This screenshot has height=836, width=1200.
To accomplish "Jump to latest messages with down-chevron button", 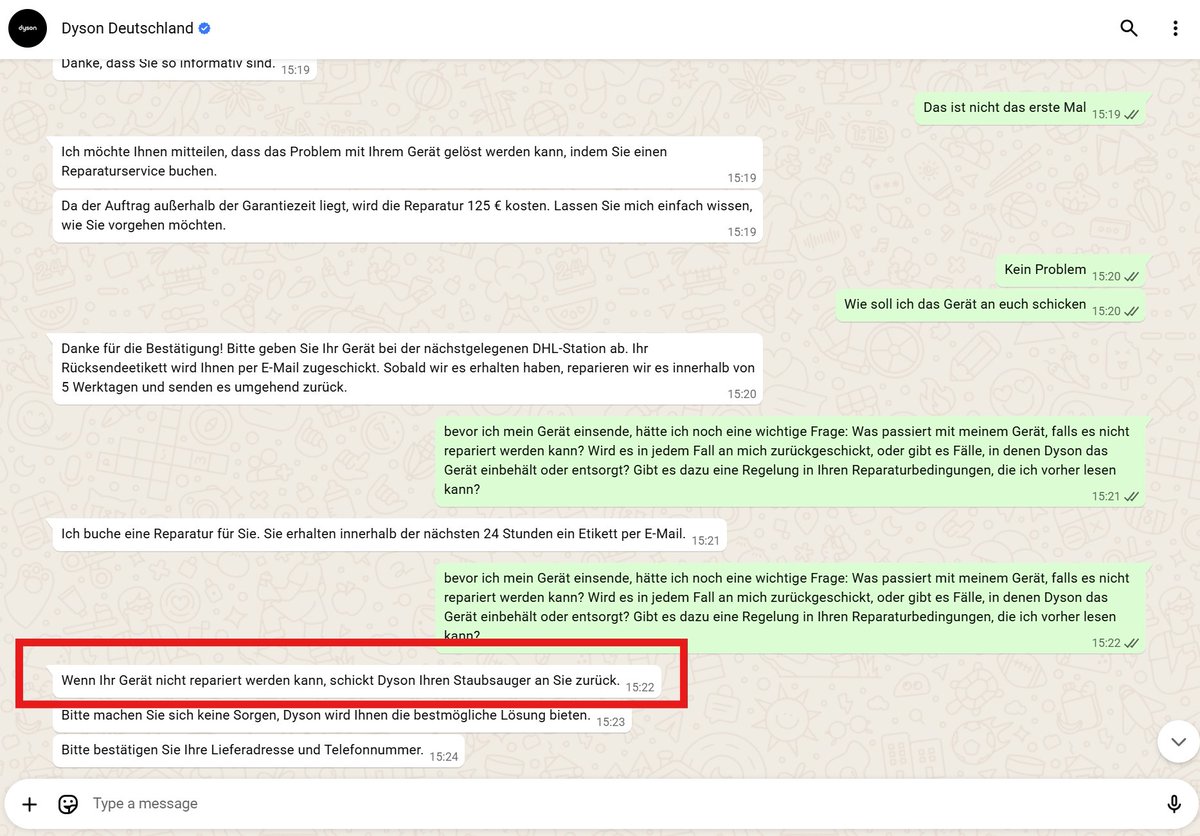I will click(x=1178, y=741).
